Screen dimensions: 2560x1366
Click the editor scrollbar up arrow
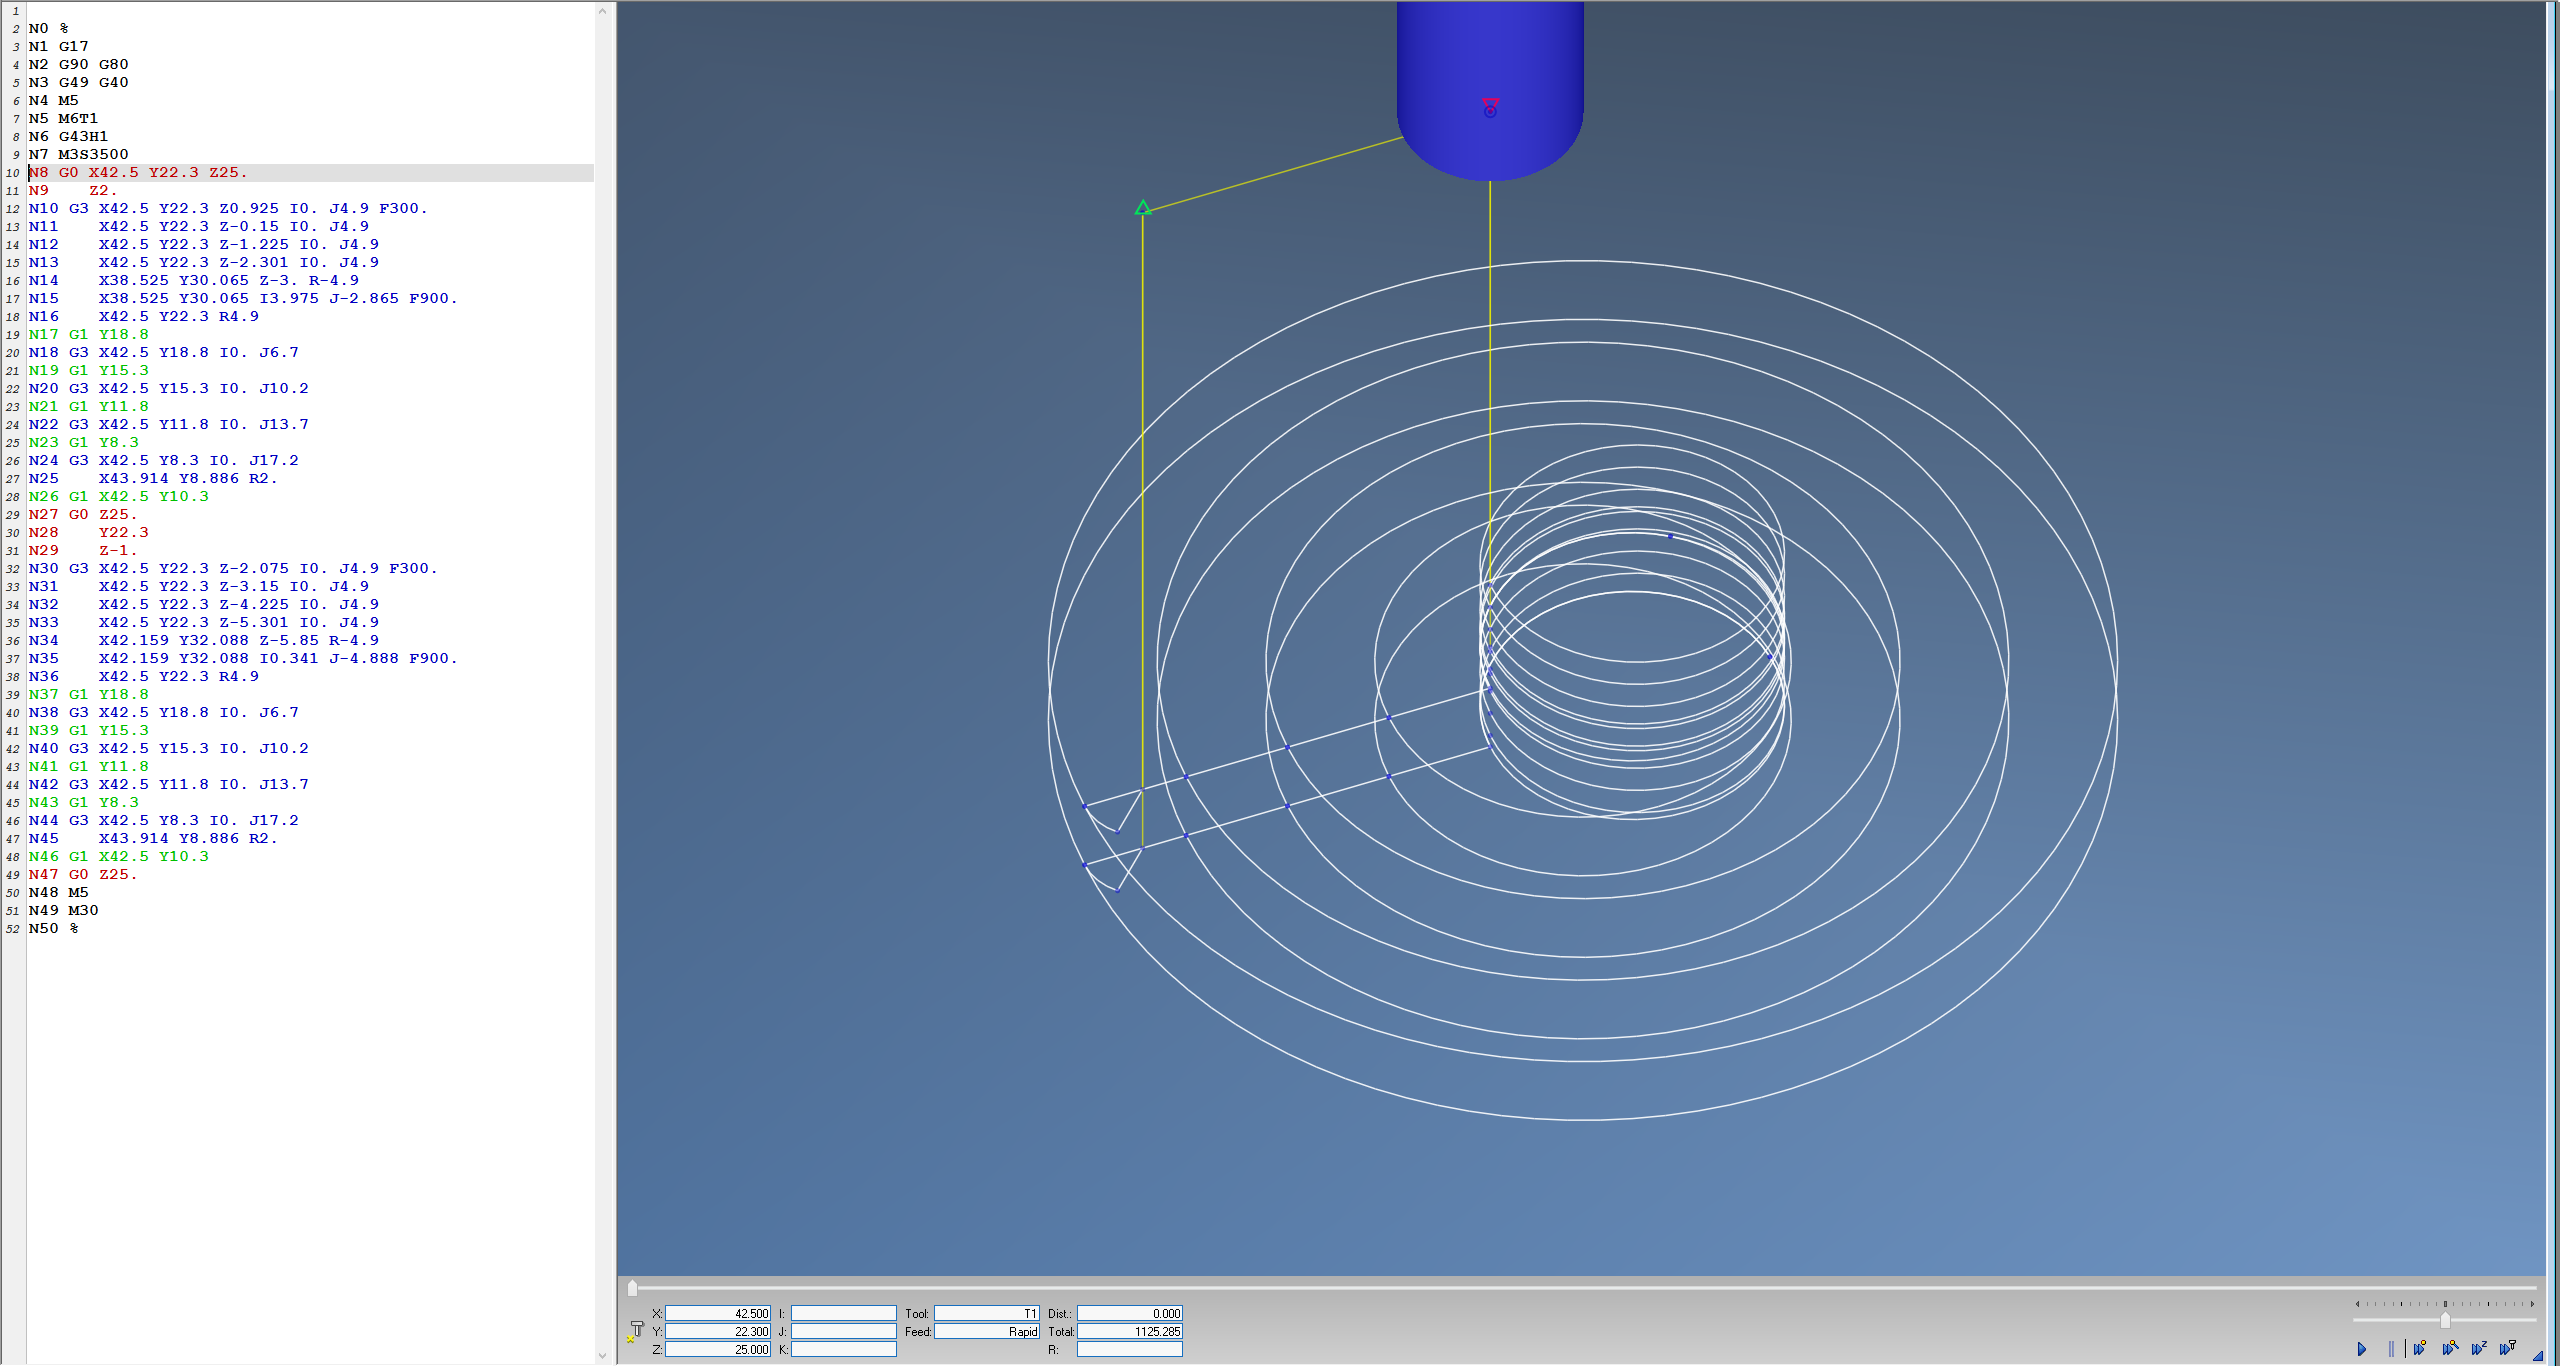point(602,12)
